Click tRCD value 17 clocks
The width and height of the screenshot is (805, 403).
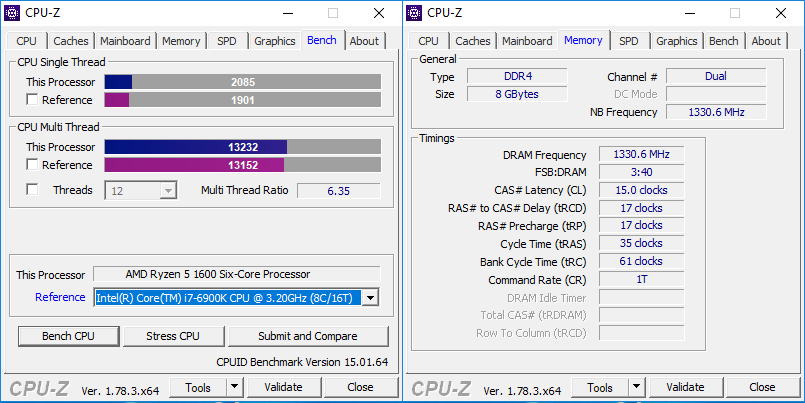[642, 208]
